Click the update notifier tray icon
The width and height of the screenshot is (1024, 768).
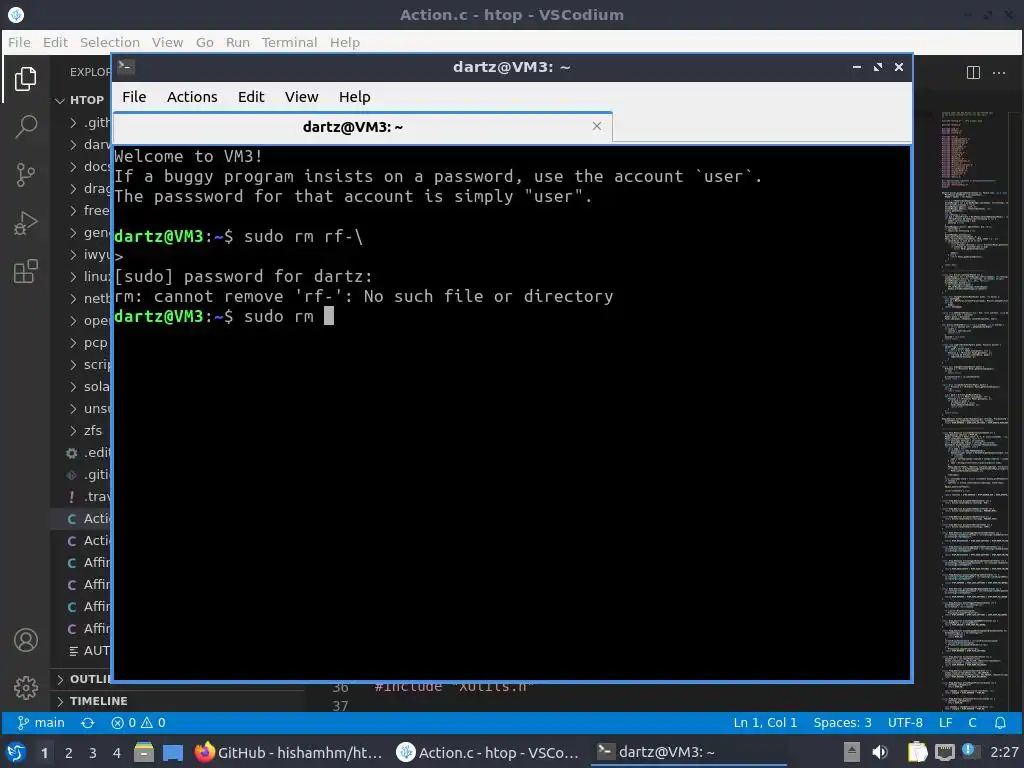pyautogui.click(x=968, y=751)
